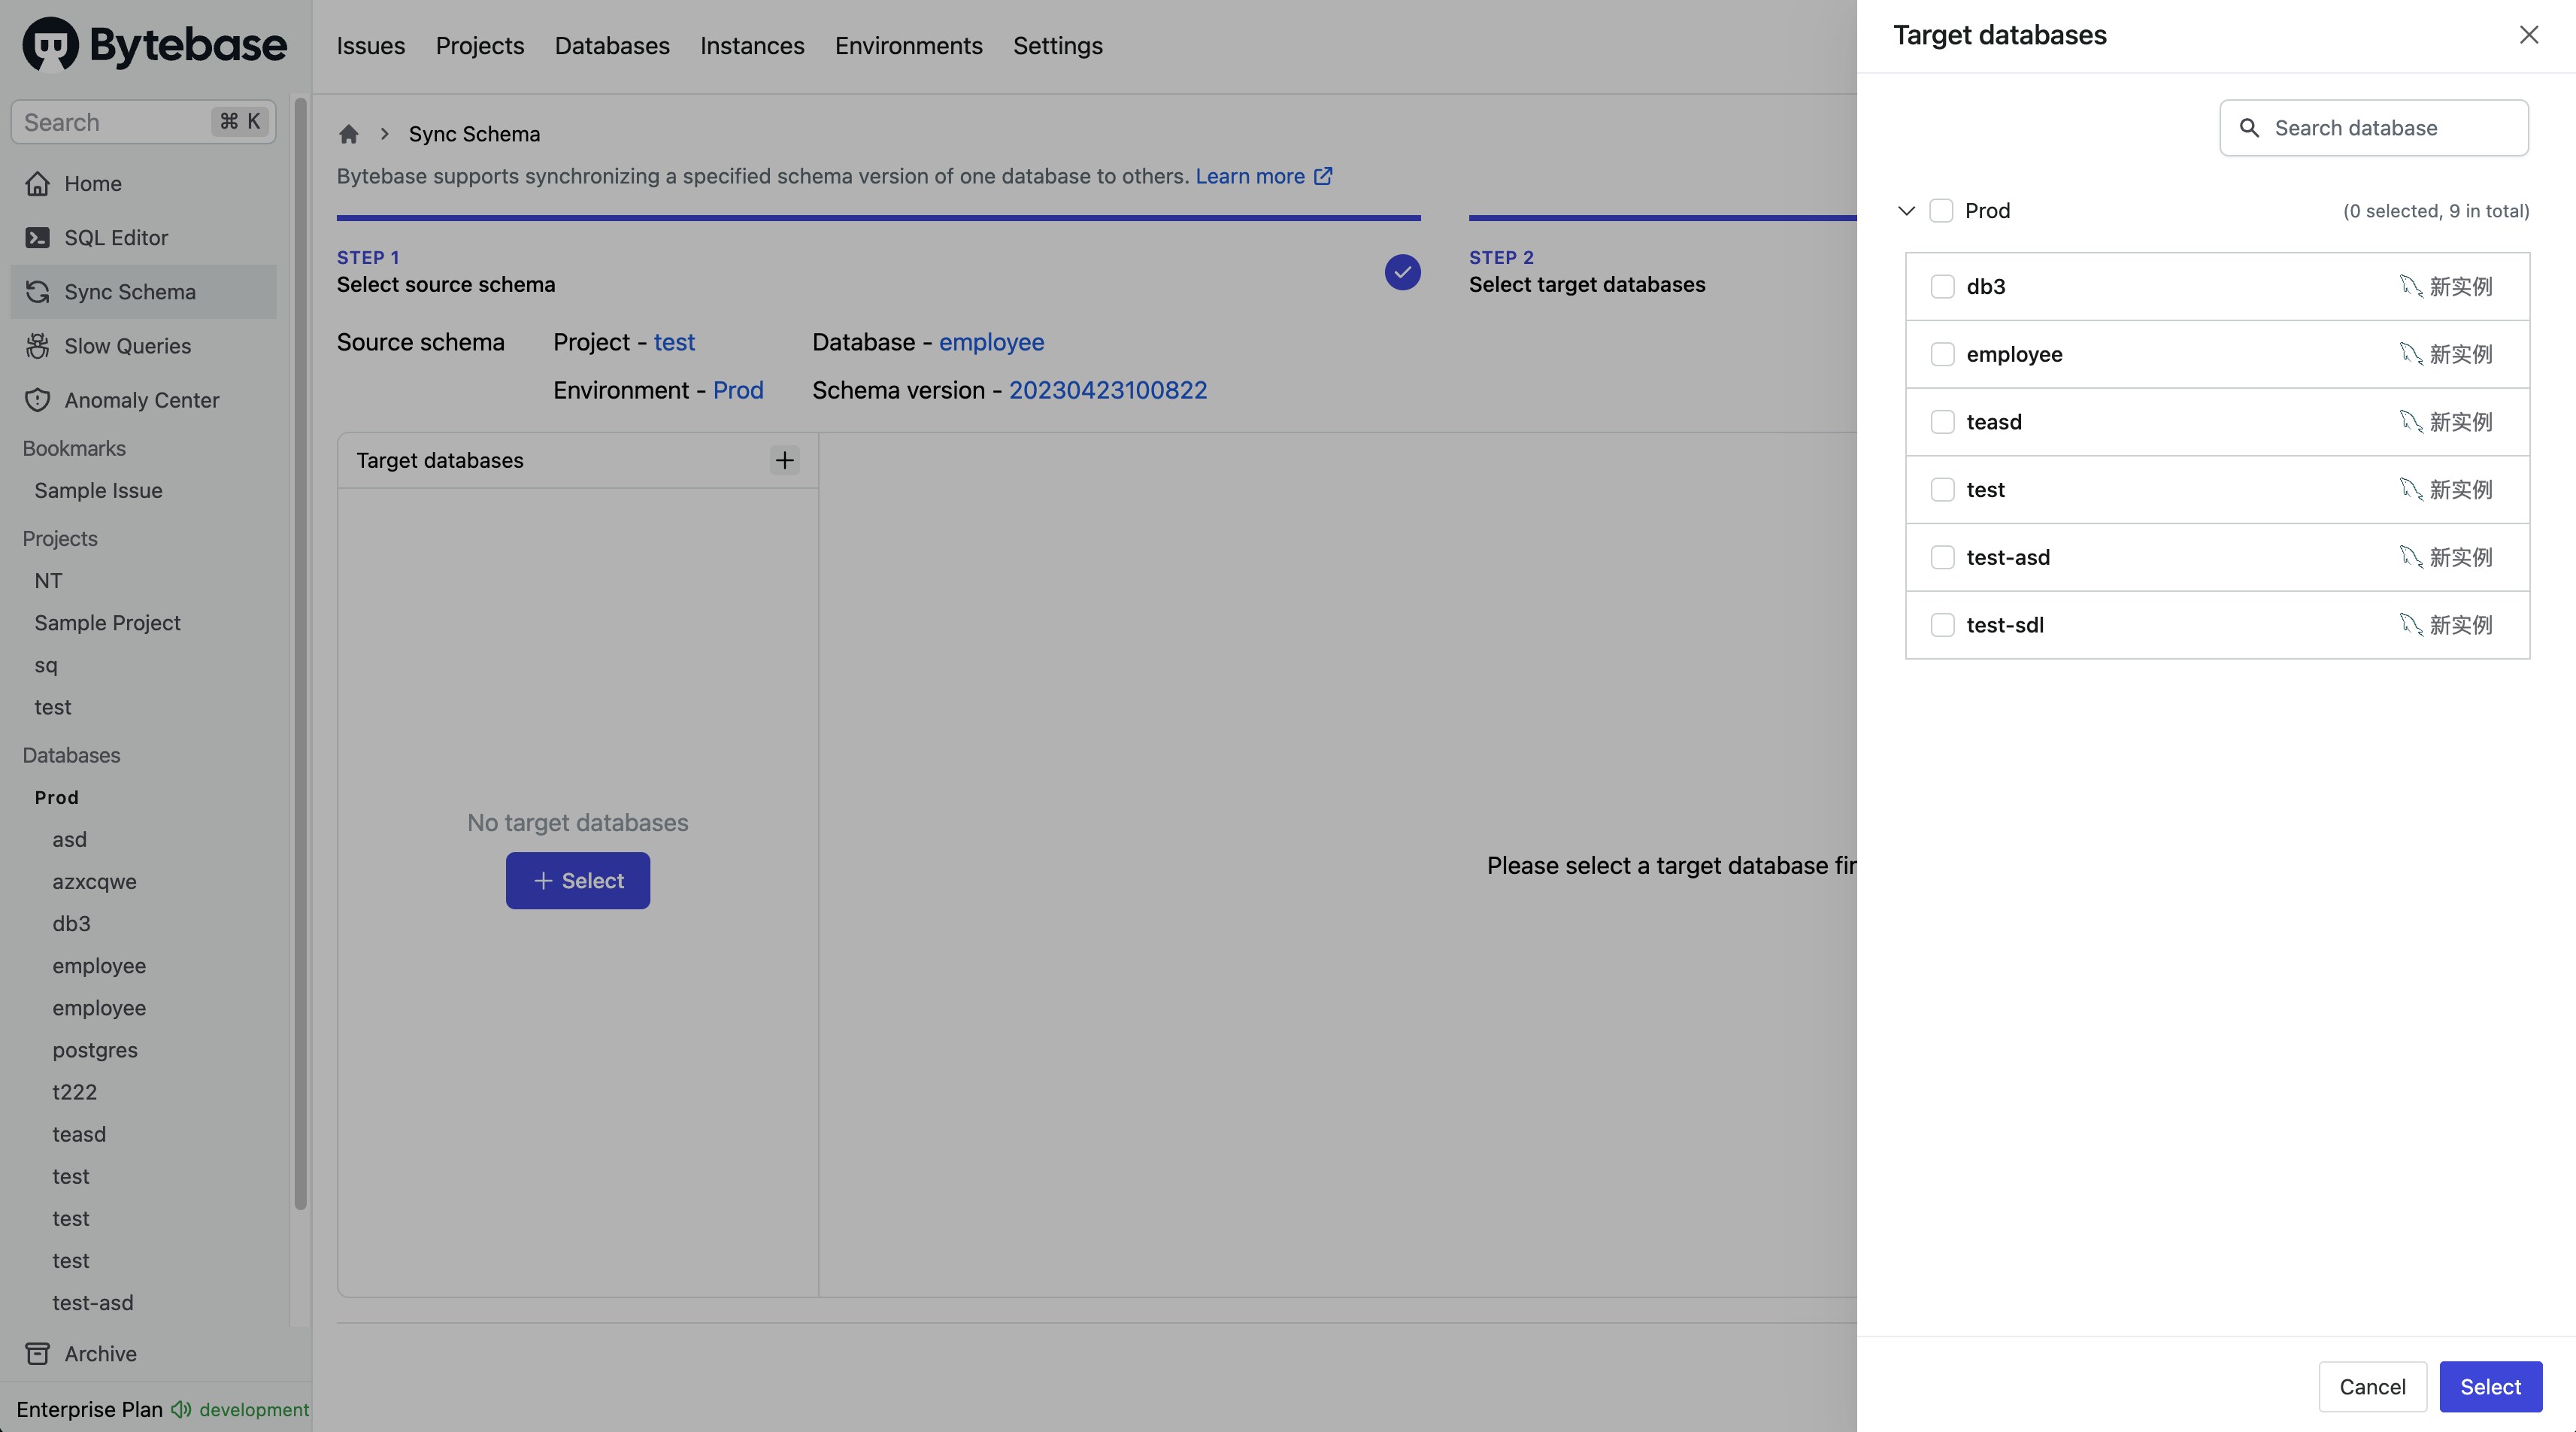Select all databases via Prod checkbox

pyautogui.click(x=1940, y=211)
